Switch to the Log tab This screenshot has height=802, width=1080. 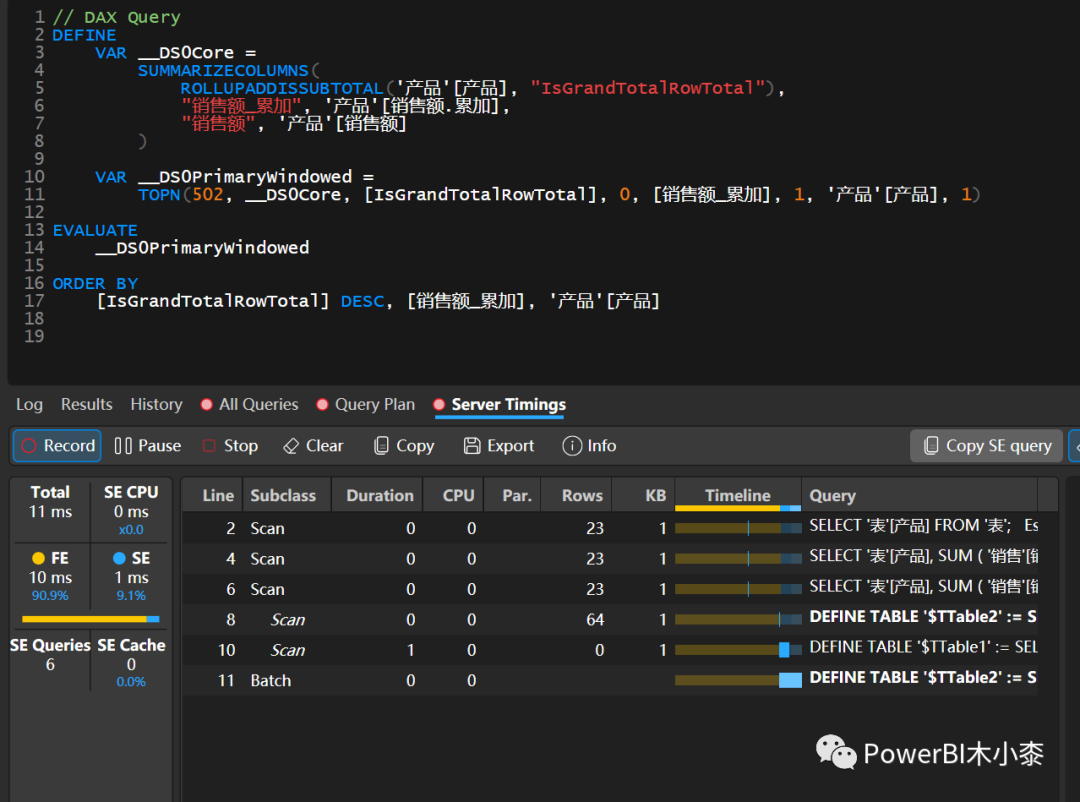click(x=30, y=404)
